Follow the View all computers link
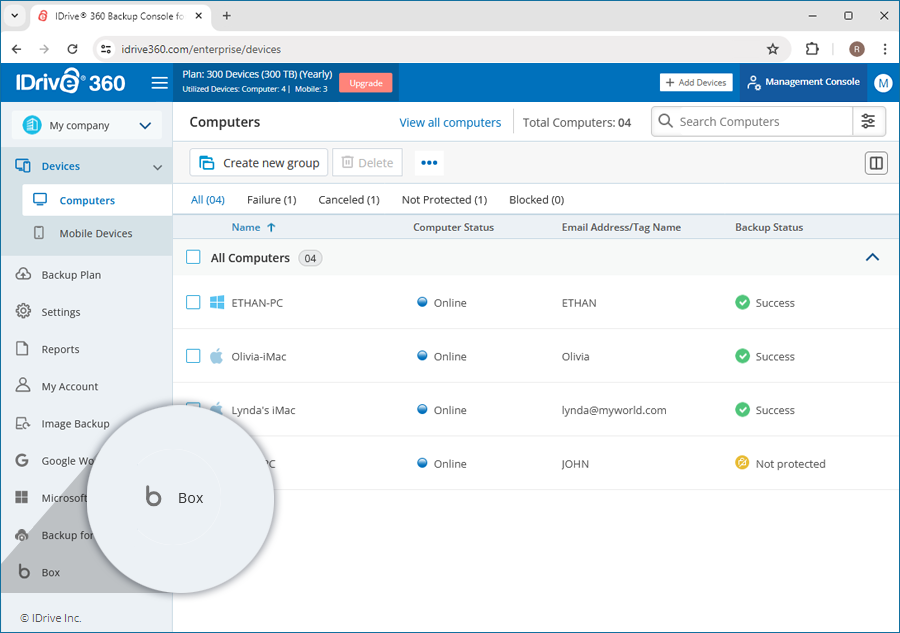The height and width of the screenshot is (633, 900). pyautogui.click(x=450, y=122)
